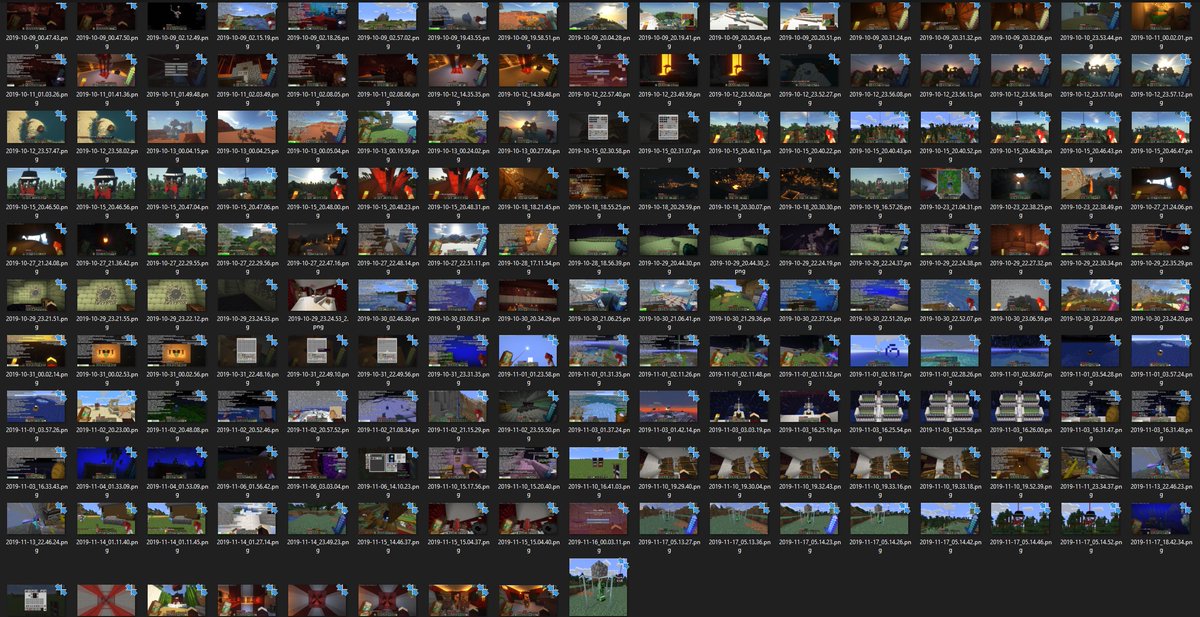Image resolution: width=1200 pixels, height=617 pixels.
Task: Pick thumbnail 2019-10-10_23.53.44.png
Action: pos(1091,16)
